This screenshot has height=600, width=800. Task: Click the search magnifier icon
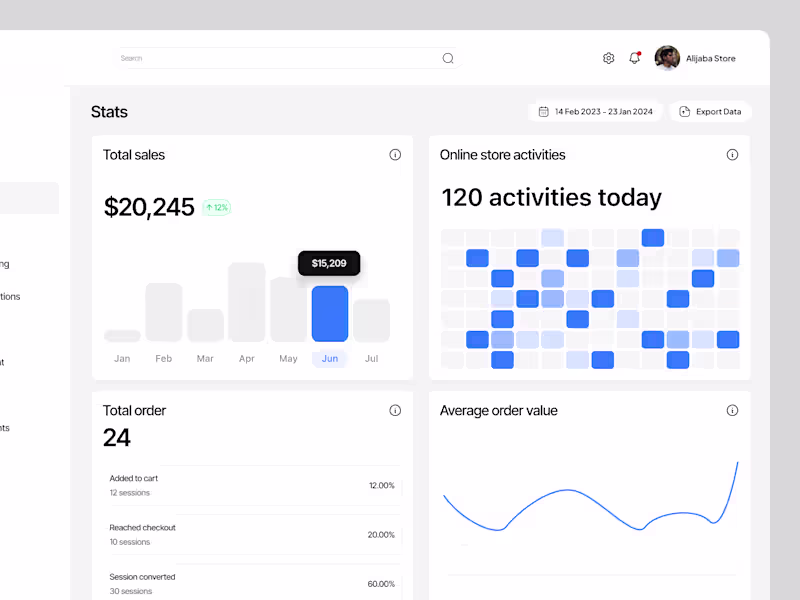(x=448, y=58)
